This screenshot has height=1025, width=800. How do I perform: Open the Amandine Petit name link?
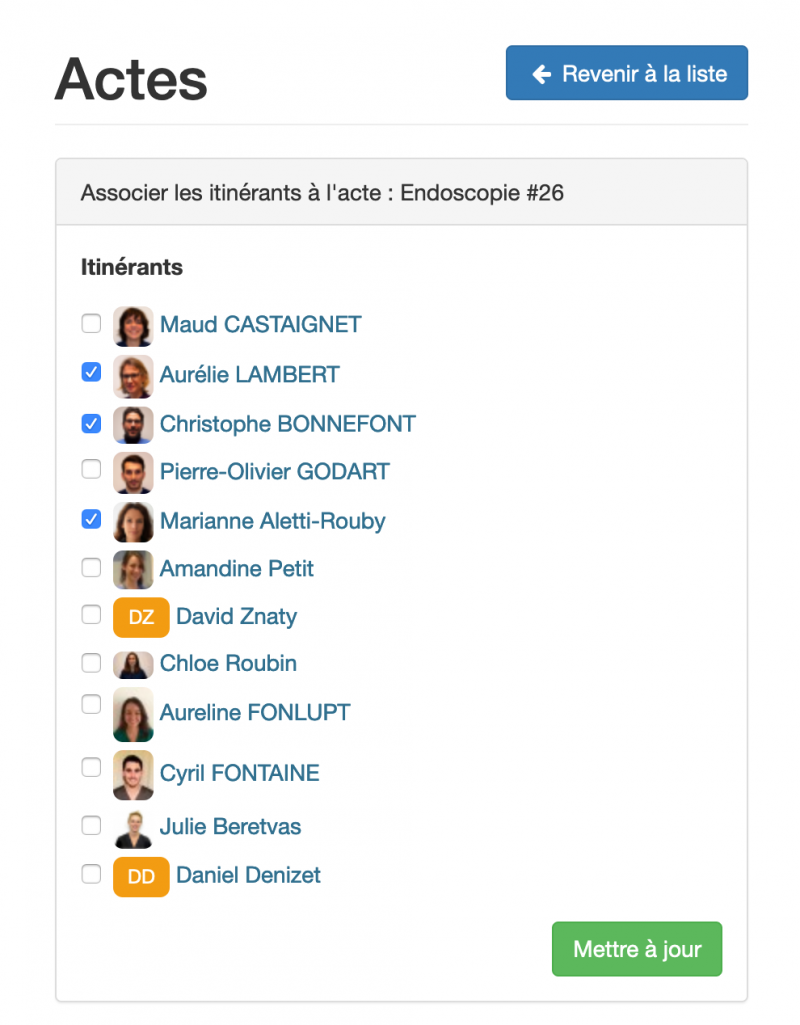click(237, 569)
